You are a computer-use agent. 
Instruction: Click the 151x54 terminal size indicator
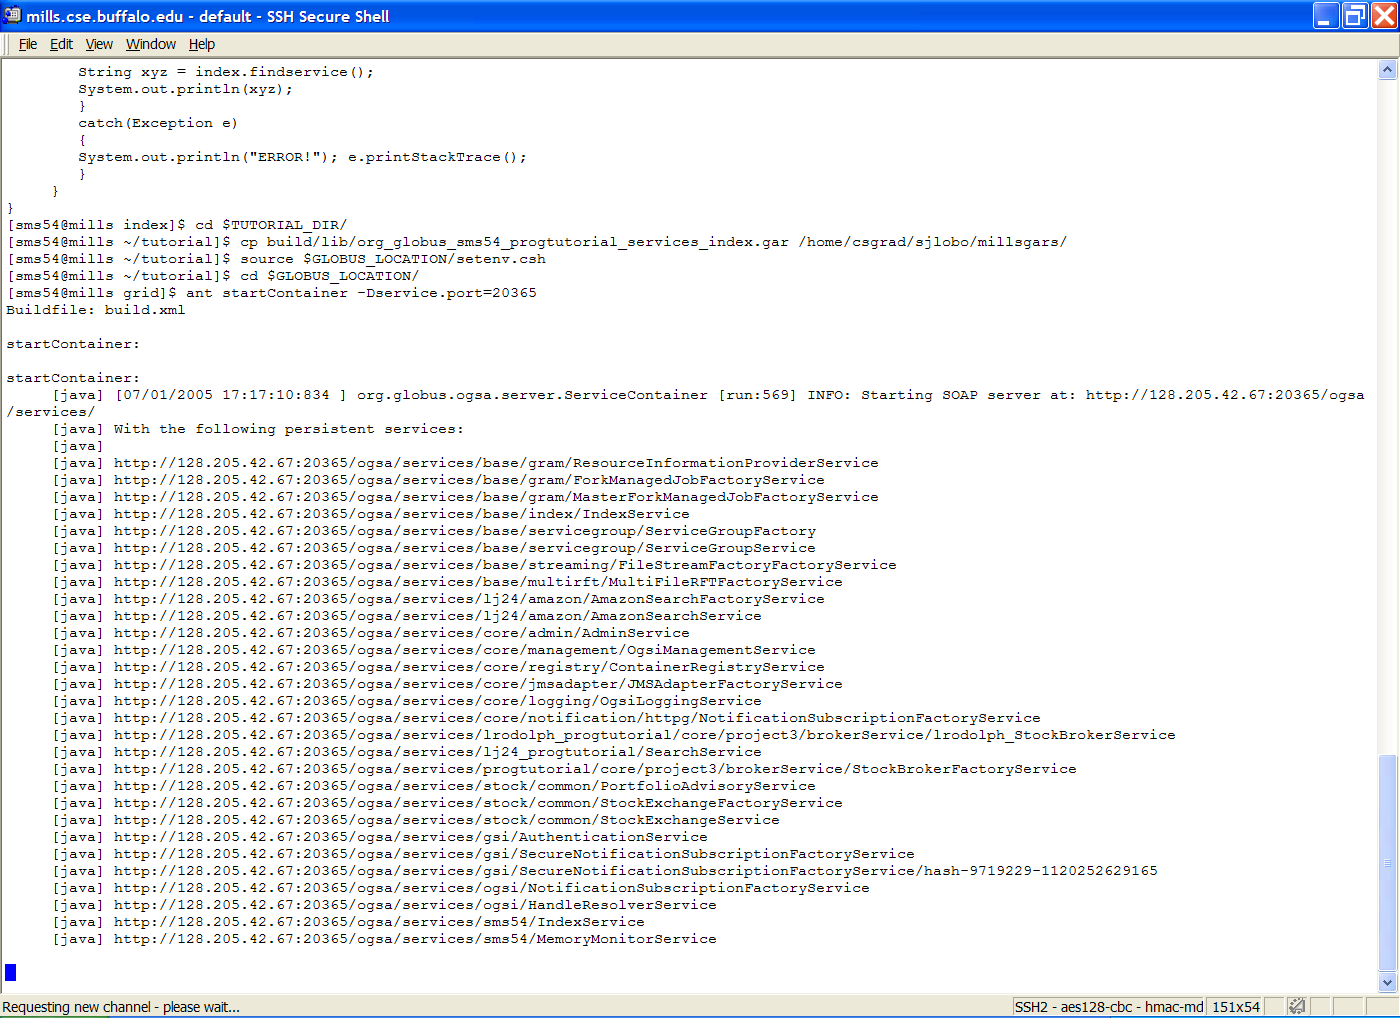coord(1235,1007)
